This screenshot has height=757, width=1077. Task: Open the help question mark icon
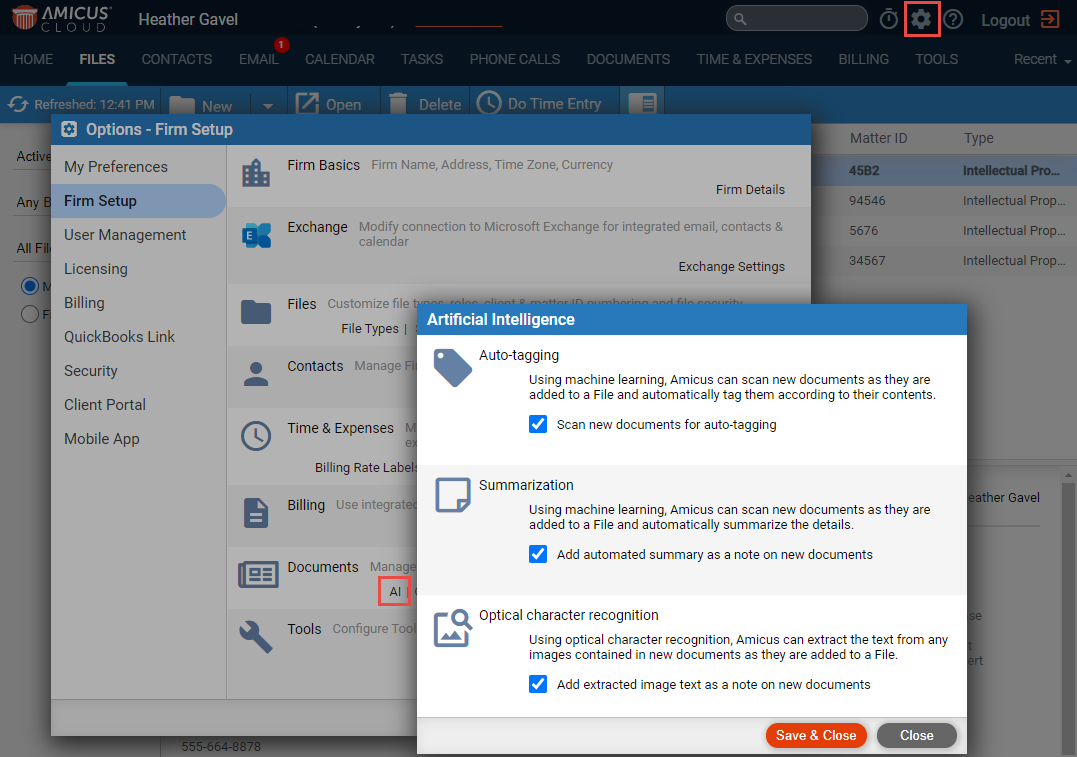tap(953, 19)
